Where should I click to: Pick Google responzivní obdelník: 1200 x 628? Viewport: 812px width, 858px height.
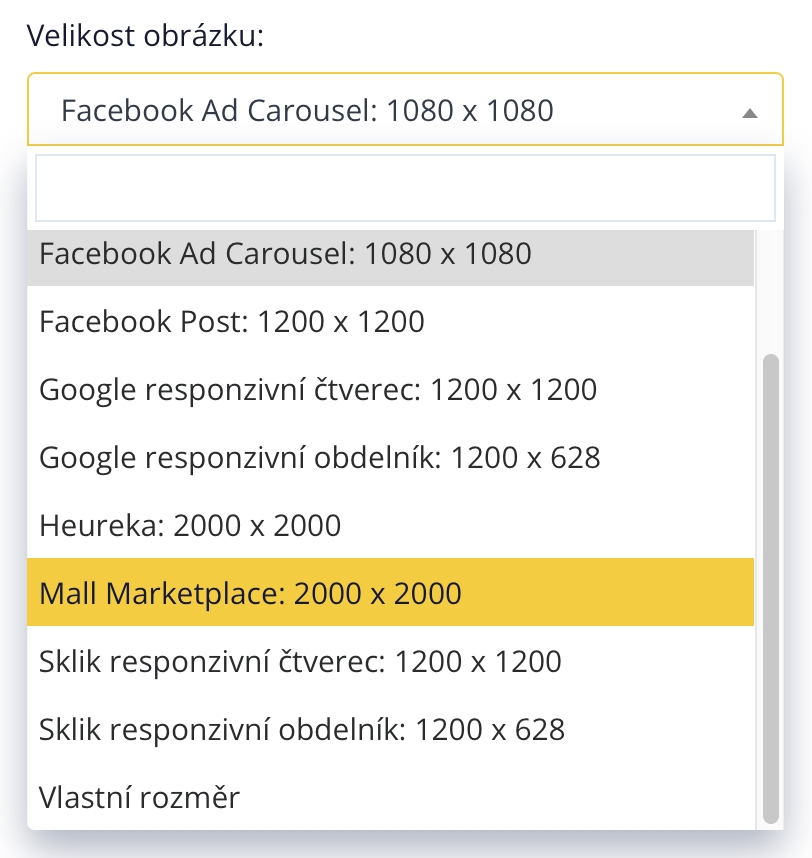coord(320,458)
